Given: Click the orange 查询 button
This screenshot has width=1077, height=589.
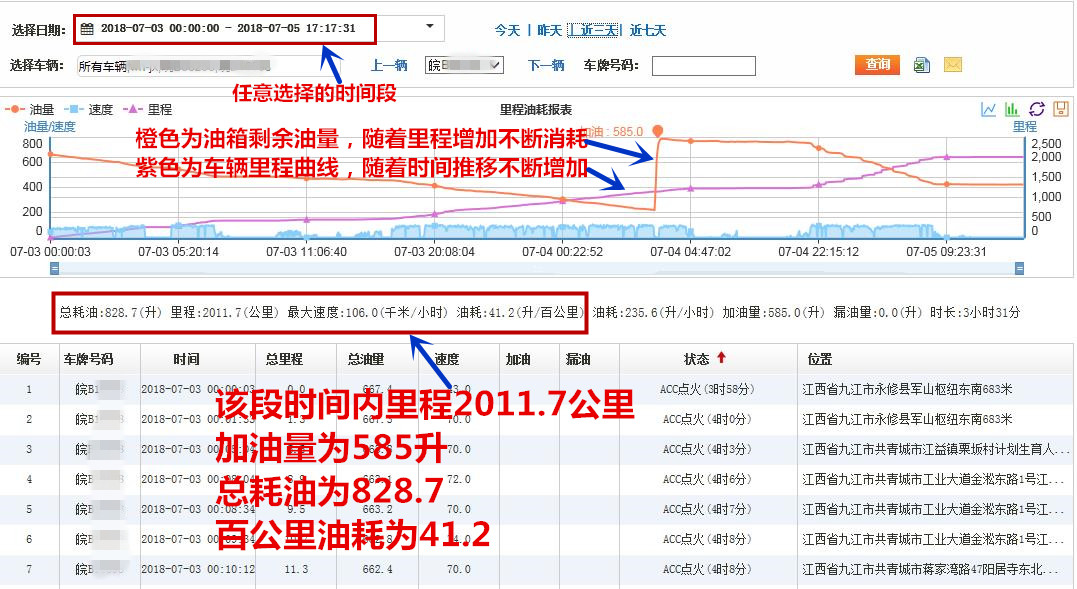Looking at the screenshot, I should click(x=877, y=65).
